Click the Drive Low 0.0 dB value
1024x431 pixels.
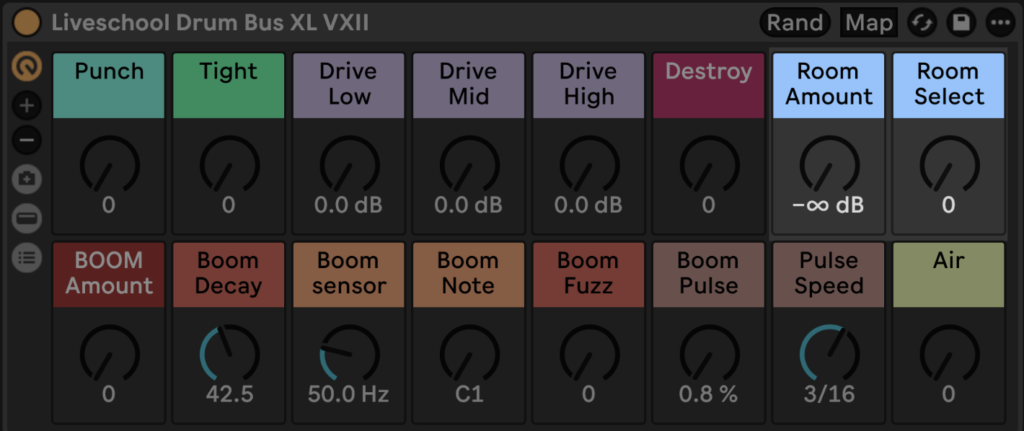[349, 206]
